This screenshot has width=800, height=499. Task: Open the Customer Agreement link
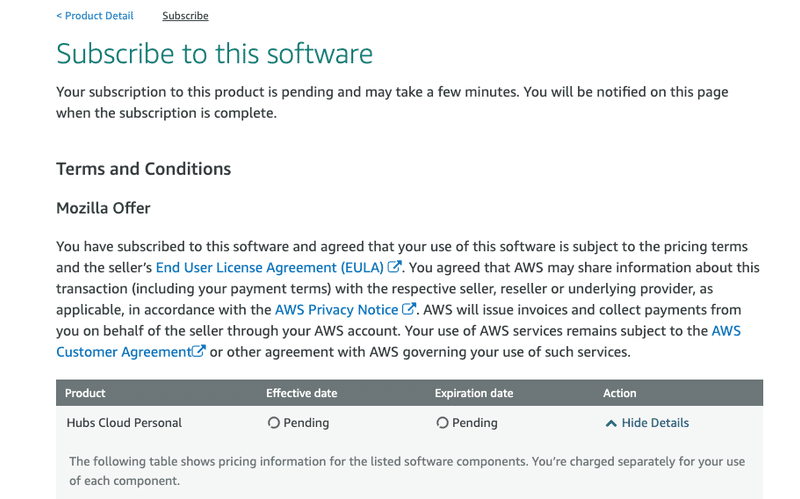click(x=123, y=352)
